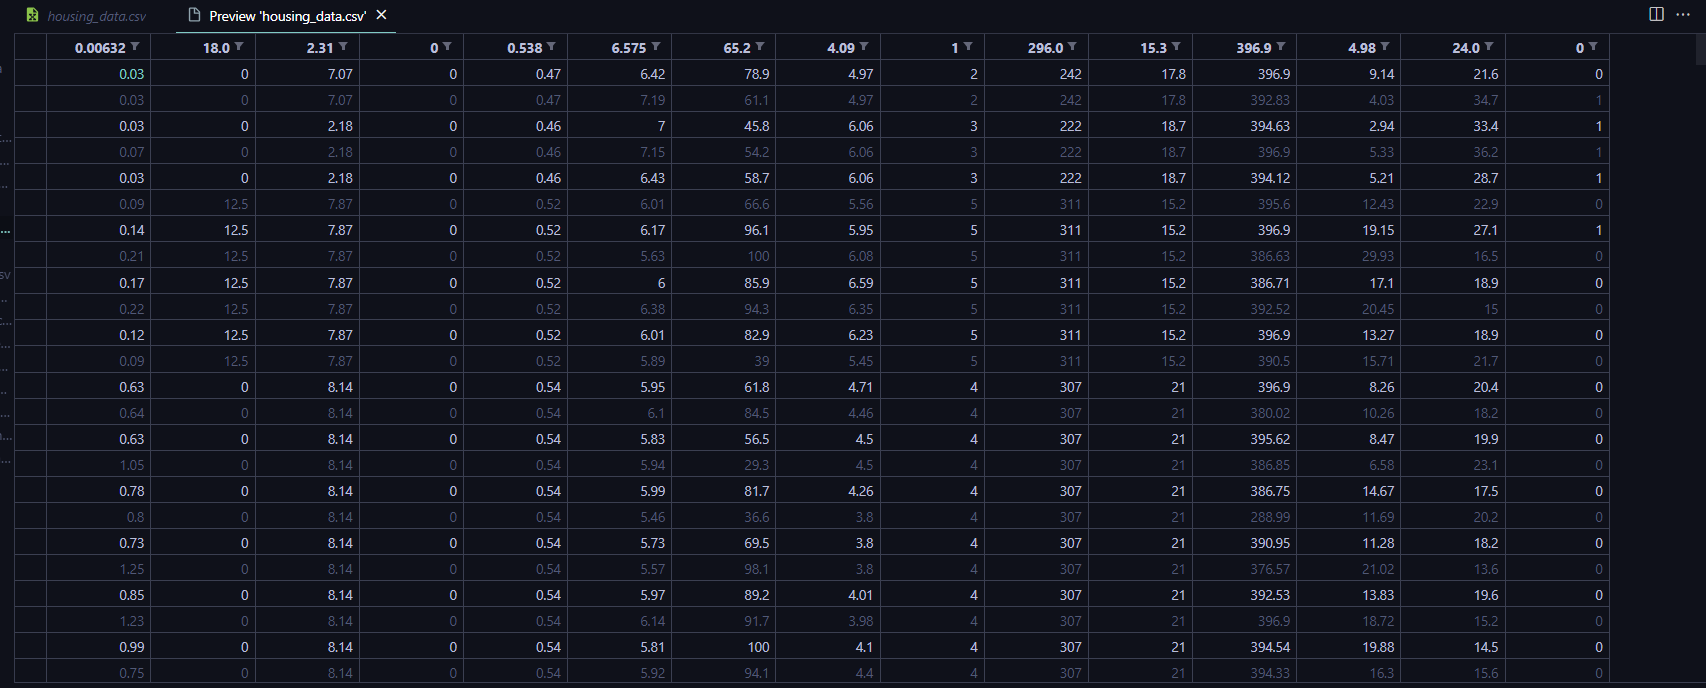Select the cell with value 7.15

pyautogui.click(x=619, y=152)
